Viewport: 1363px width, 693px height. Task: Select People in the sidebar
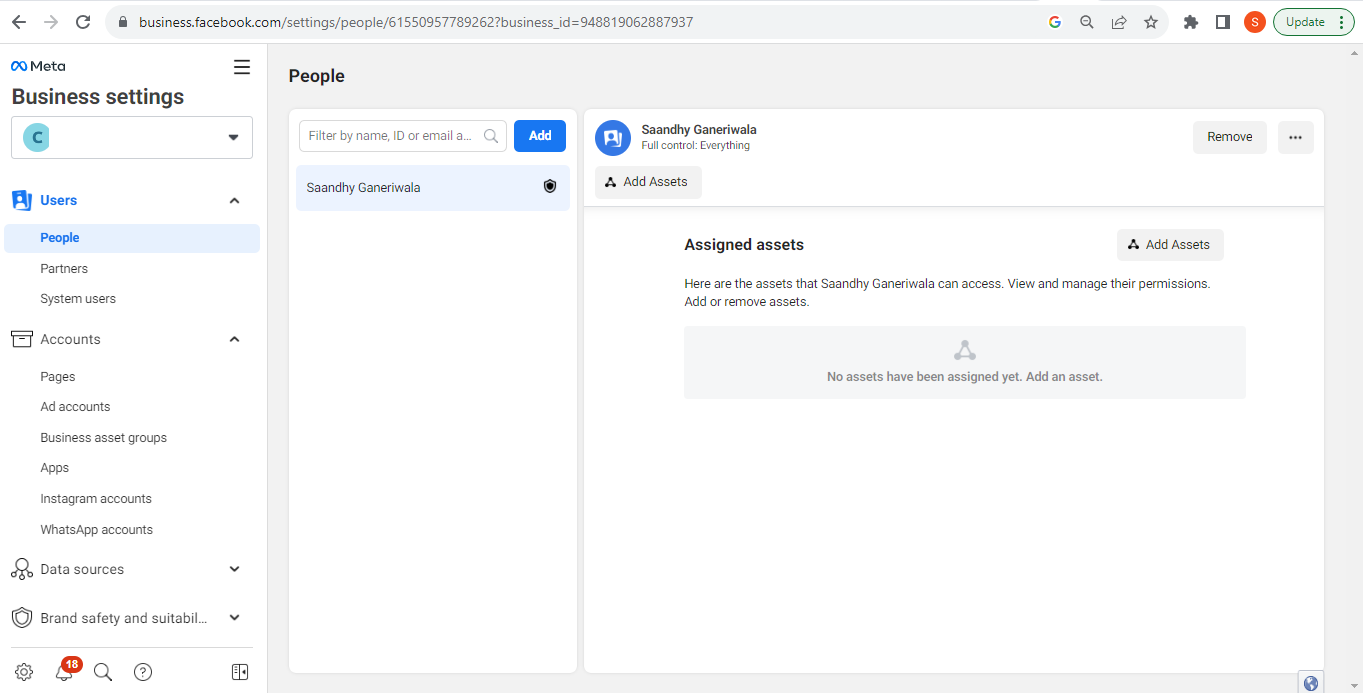point(132,238)
